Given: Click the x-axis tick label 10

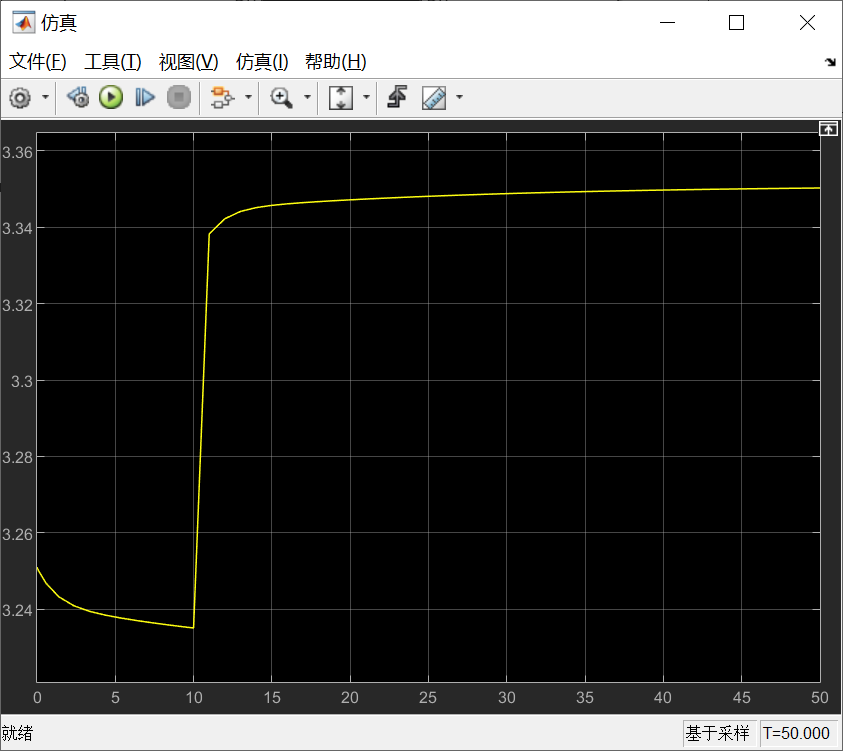Looking at the screenshot, I should pos(194,698).
